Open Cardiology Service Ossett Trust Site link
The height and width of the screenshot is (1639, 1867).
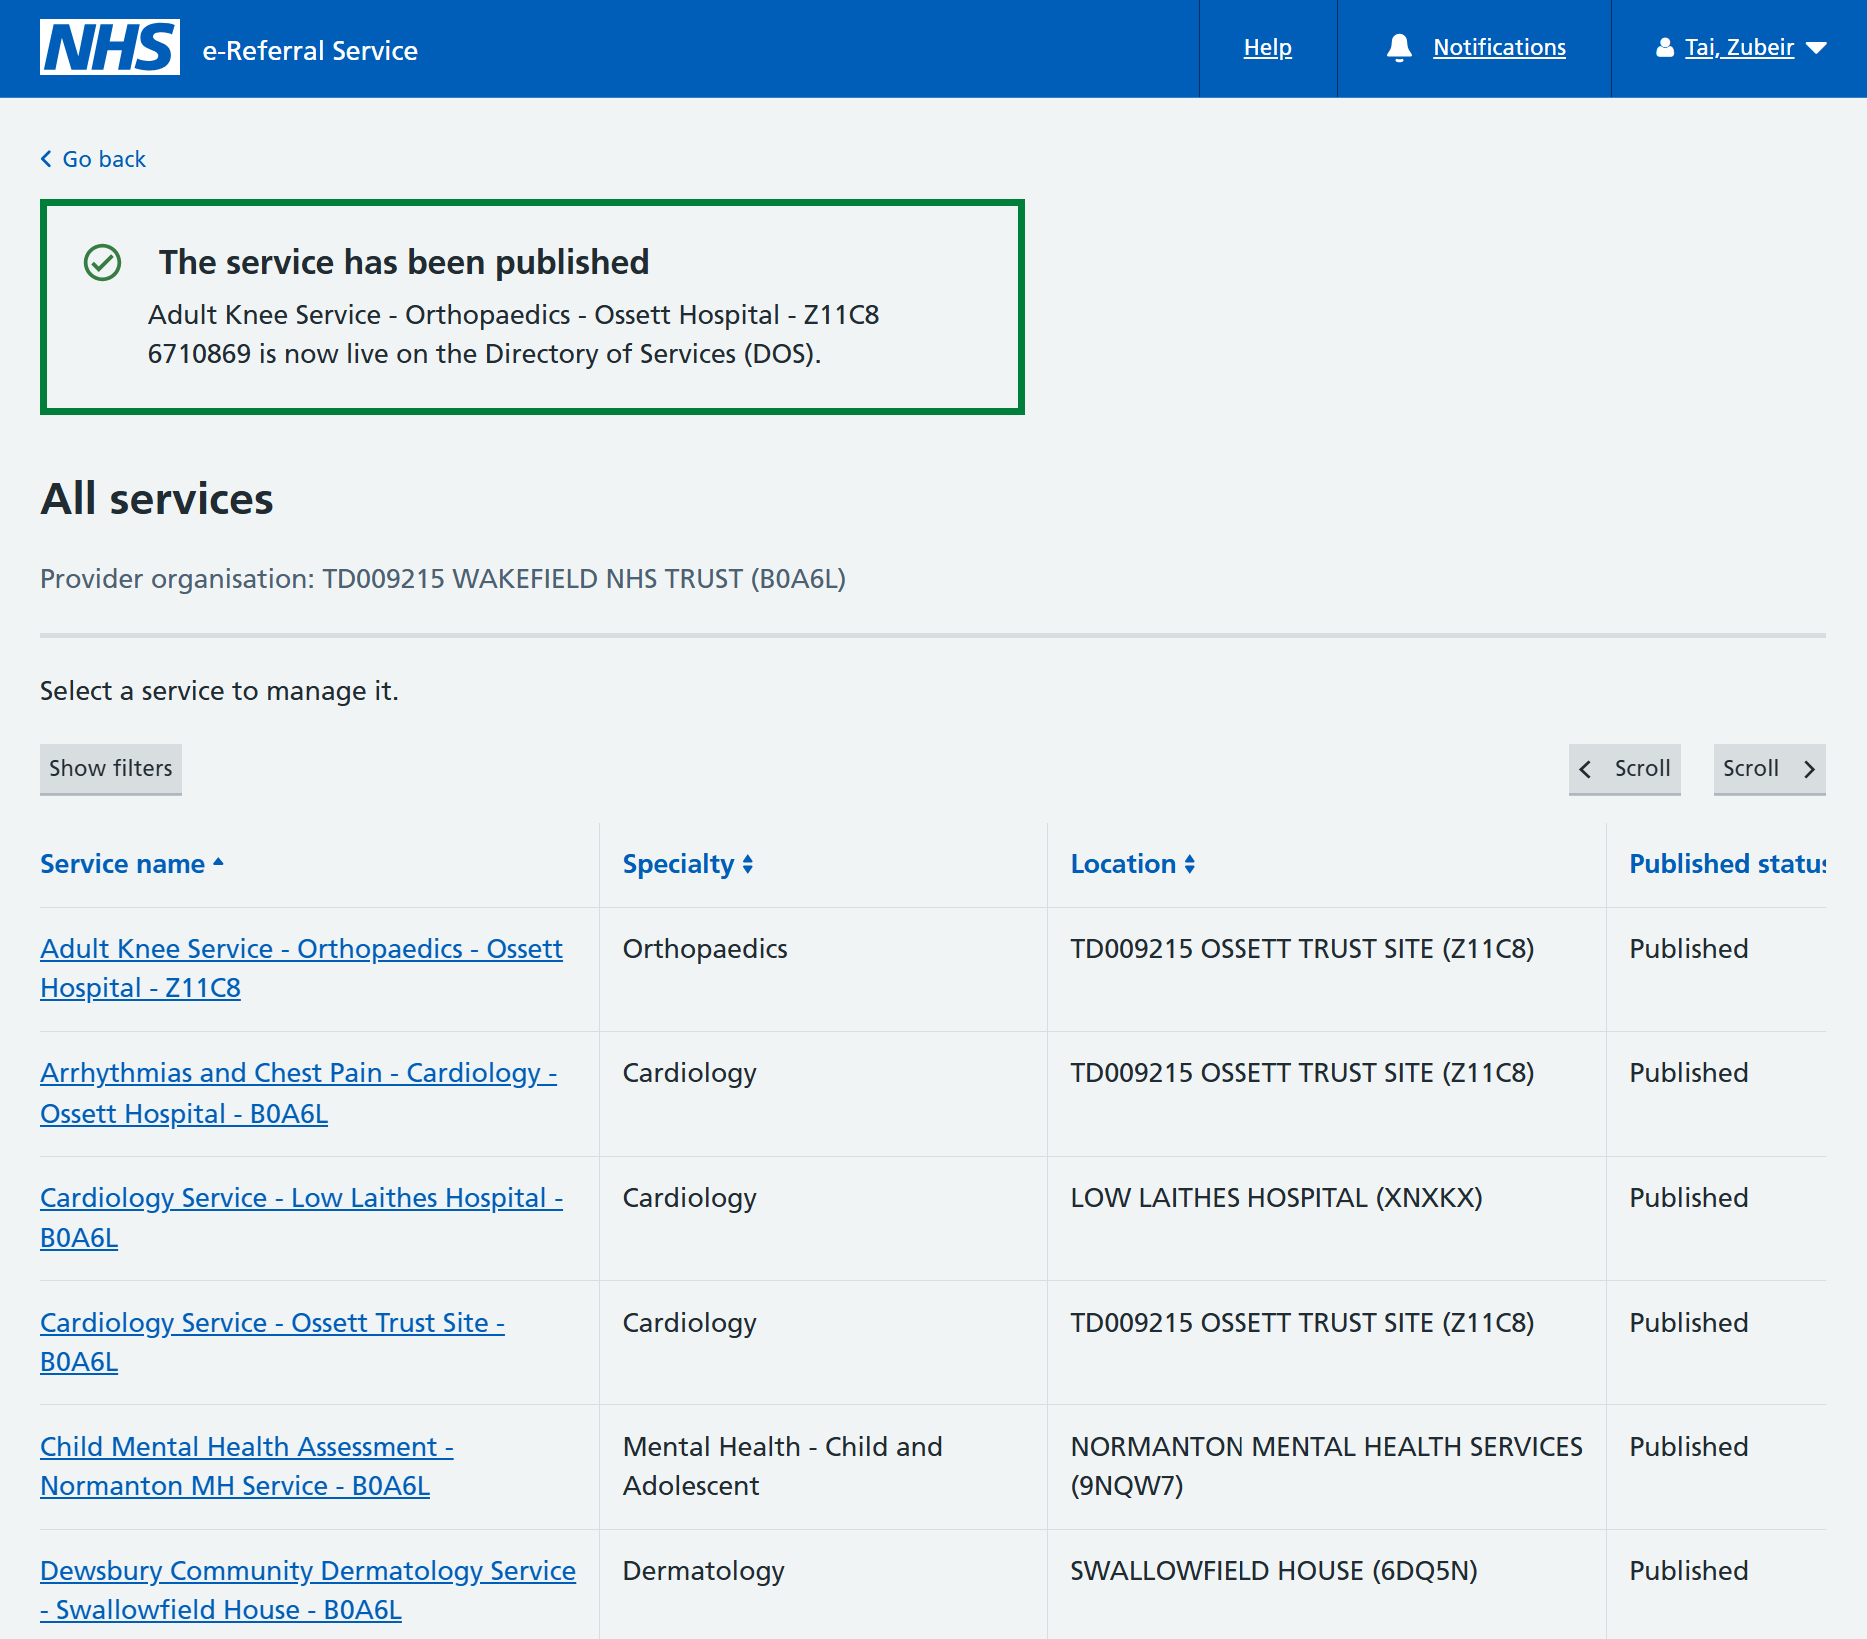click(272, 1342)
